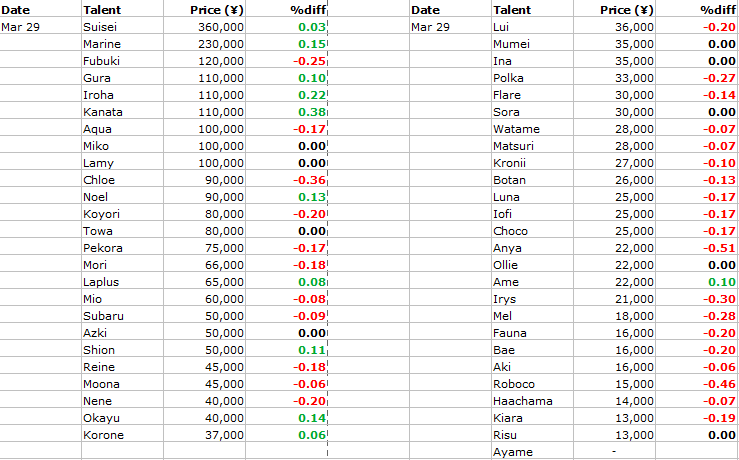Image resolution: width=739 pixels, height=460 pixels.
Task: Select Fubuki's -0.25 percent diff cell
Action: tap(287, 61)
